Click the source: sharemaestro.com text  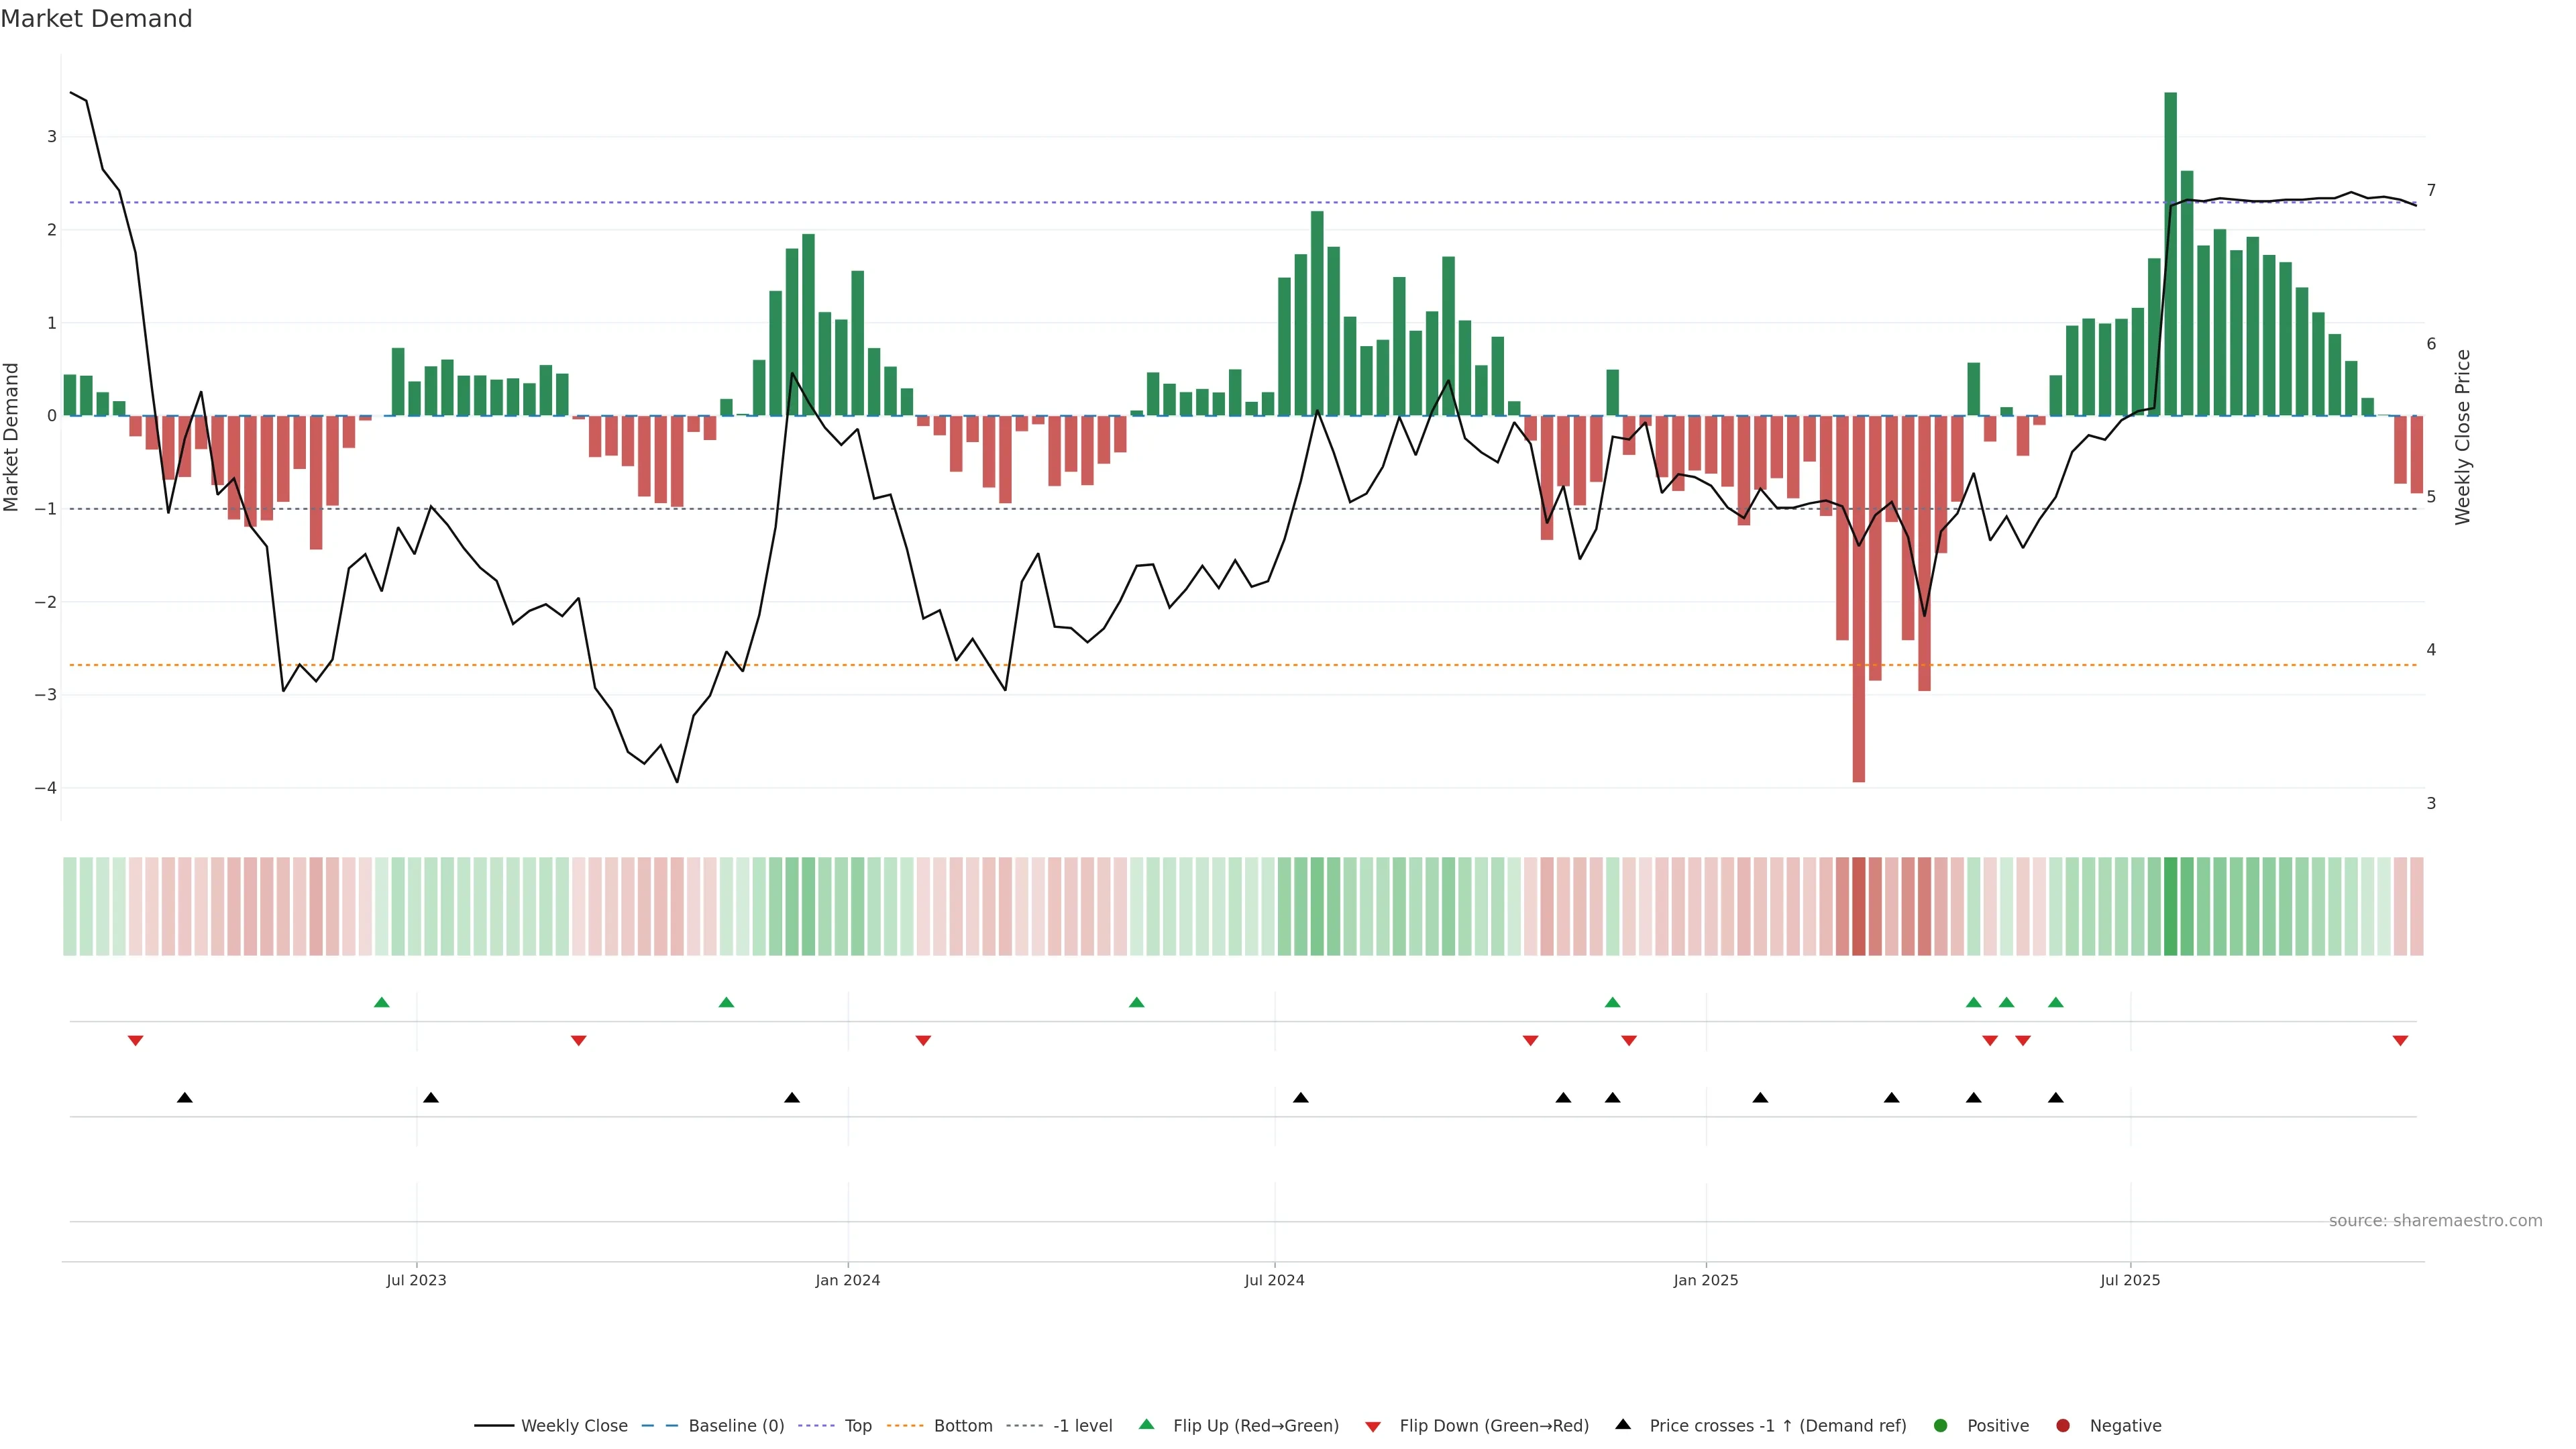pyautogui.click(x=2435, y=1220)
